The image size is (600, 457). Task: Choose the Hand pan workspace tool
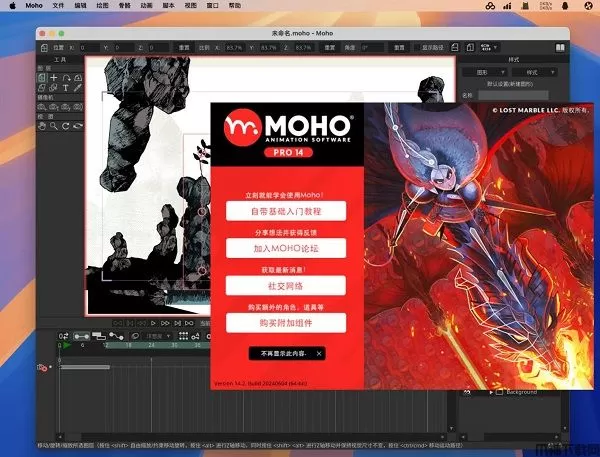pos(41,126)
